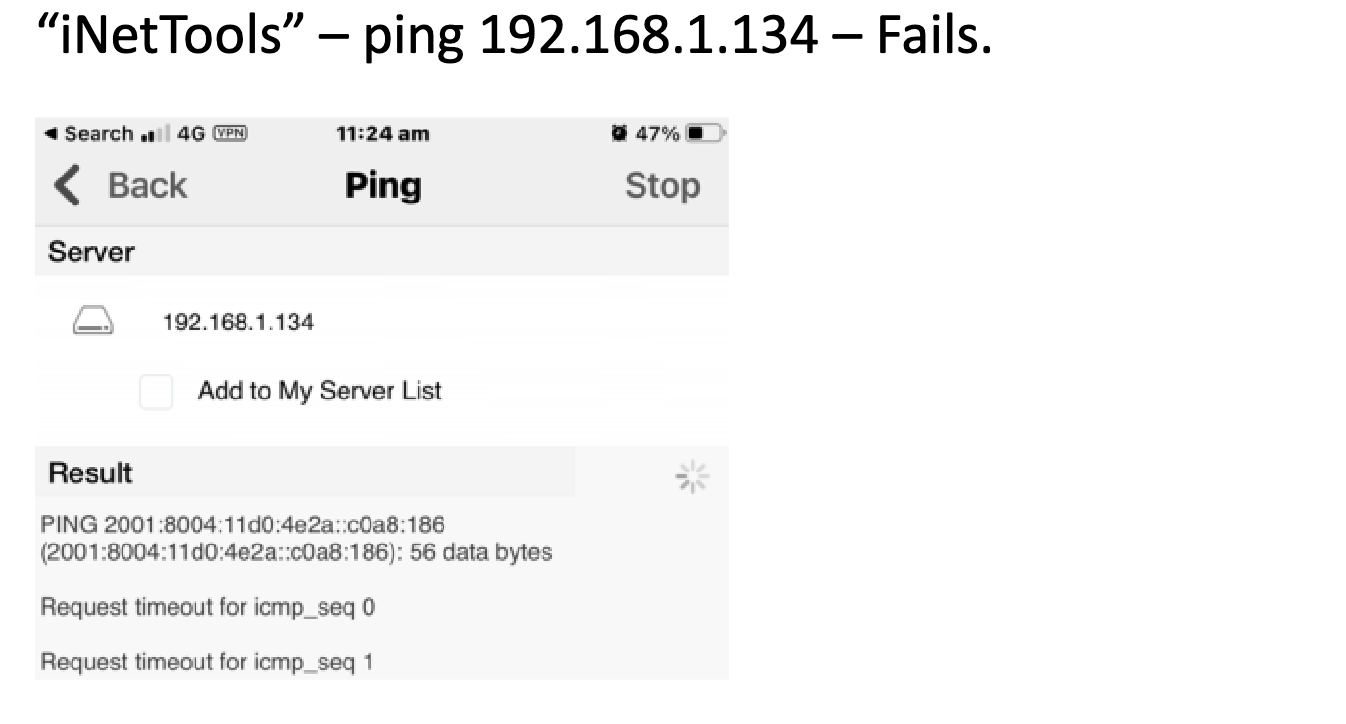The height and width of the screenshot is (724, 1346).
Task: Click the Result section header
Action: click(x=91, y=473)
